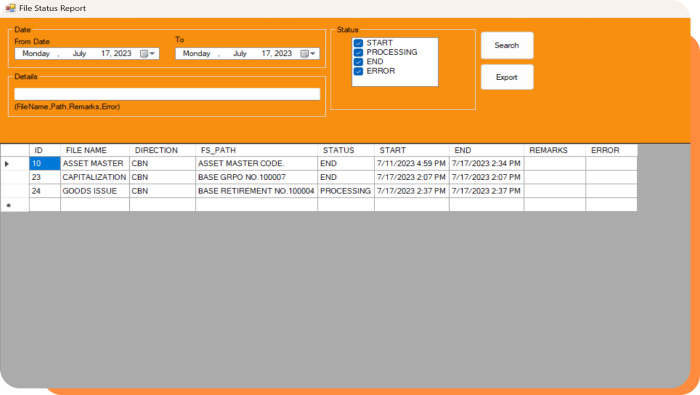Image resolution: width=700 pixels, height=395 pixels.
Task: Select the 'CAPITALIZATION' file name cell
Action: point(95,177)
